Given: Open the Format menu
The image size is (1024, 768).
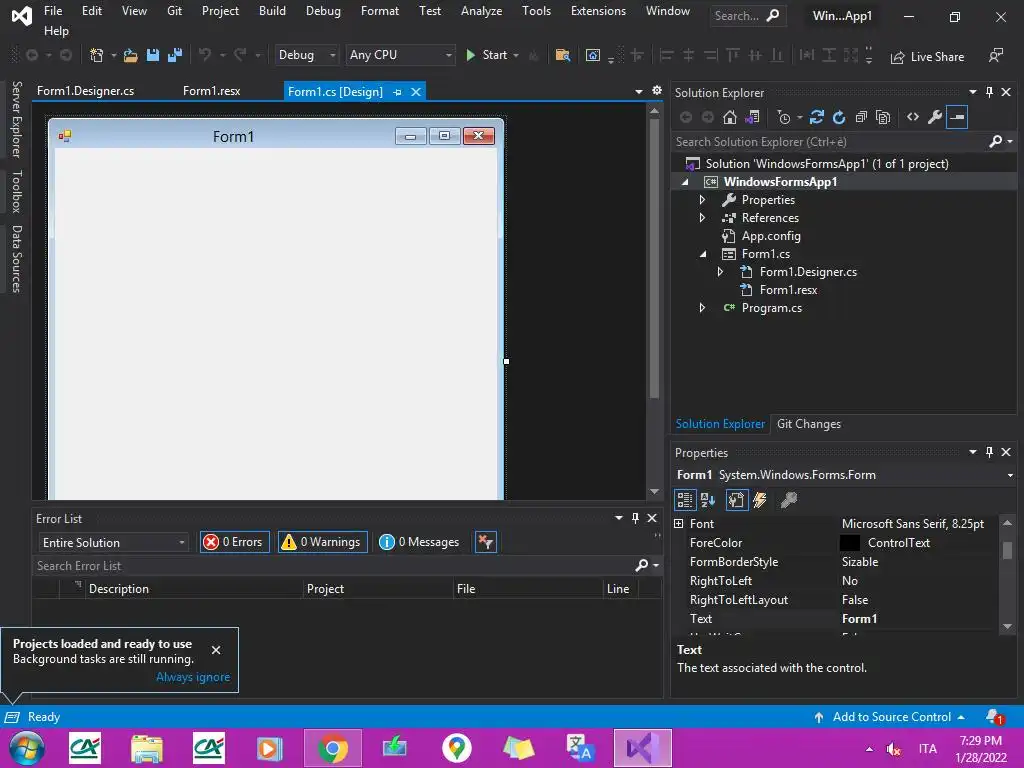Looking at the screenshot, I should pos(379,11).
